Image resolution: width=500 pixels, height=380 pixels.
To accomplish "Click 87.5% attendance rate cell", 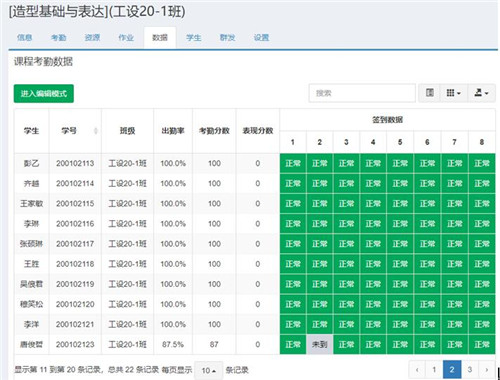I will [173, 344].
